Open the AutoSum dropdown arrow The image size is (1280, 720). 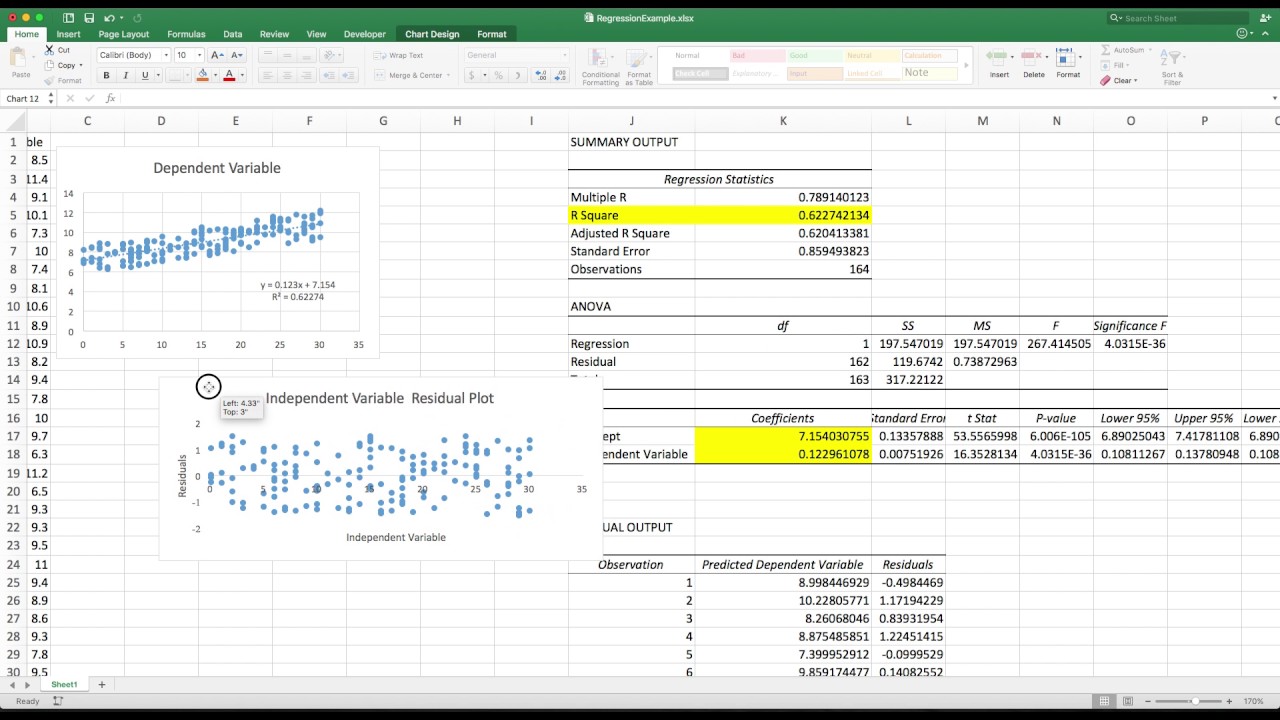(x=1150, y=50)
